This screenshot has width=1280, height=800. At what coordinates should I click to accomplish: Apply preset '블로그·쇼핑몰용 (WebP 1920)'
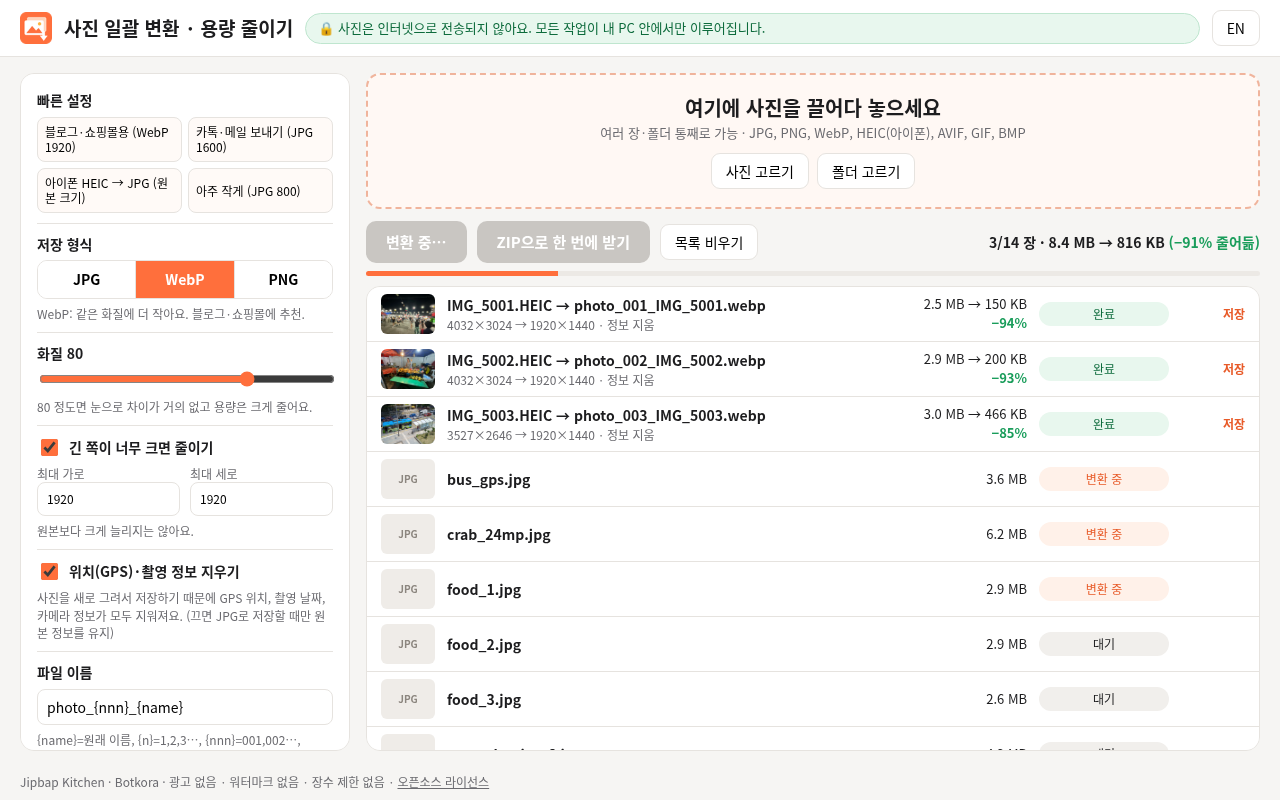coord(109,139)
